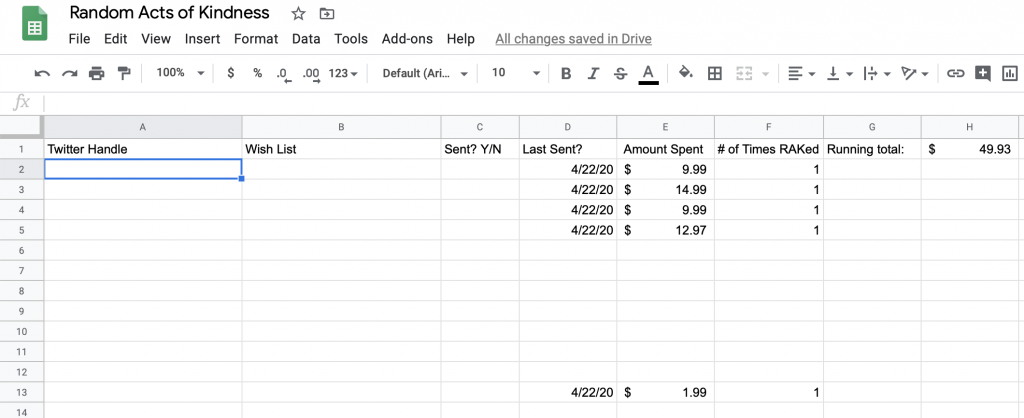Toggle Strikethrough formatting
Viewport: 1024px width, 418px height.
620,73
